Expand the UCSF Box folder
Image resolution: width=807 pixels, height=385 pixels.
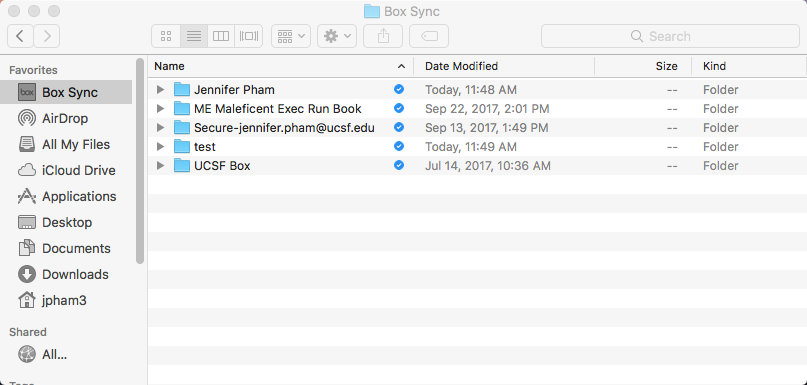[161, 166]
